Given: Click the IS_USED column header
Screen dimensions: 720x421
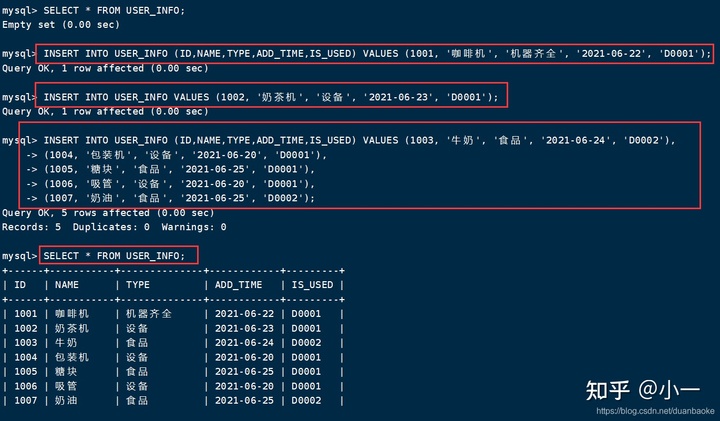Looking at the screenshot, I should coord(312,285).
